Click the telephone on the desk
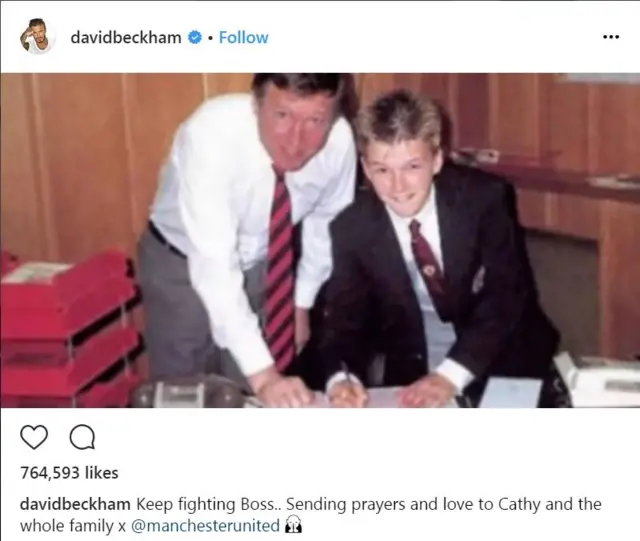The width and height of the screenshot is (640, 541). tap(190, 392)
